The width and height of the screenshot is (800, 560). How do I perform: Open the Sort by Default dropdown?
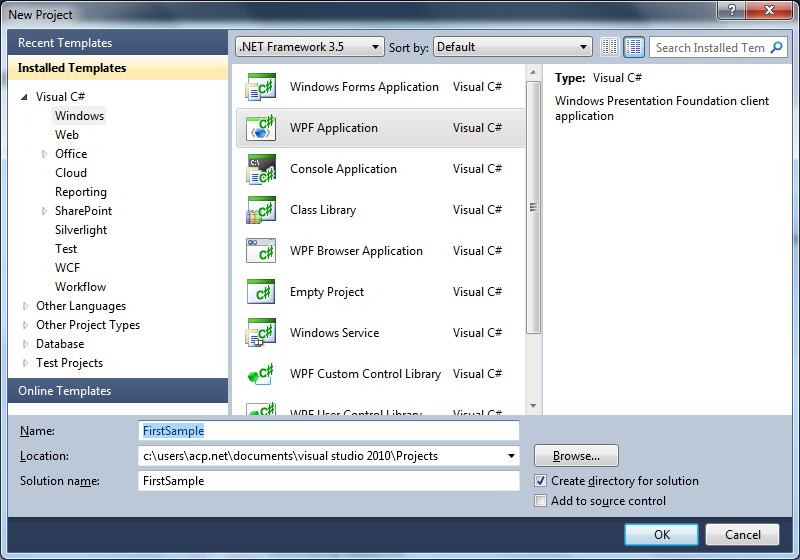[x=512, y=47]
